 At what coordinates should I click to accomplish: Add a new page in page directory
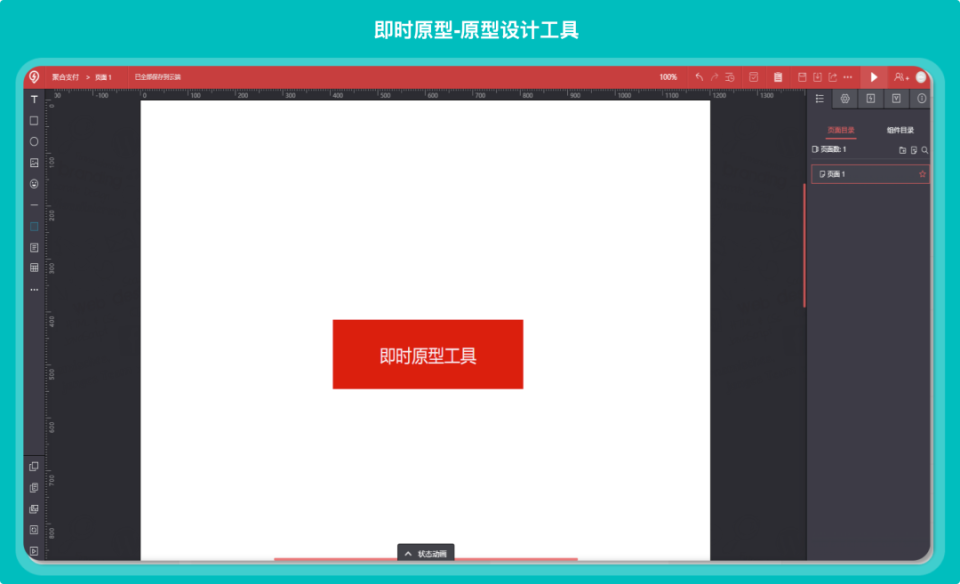pos(914,150)
